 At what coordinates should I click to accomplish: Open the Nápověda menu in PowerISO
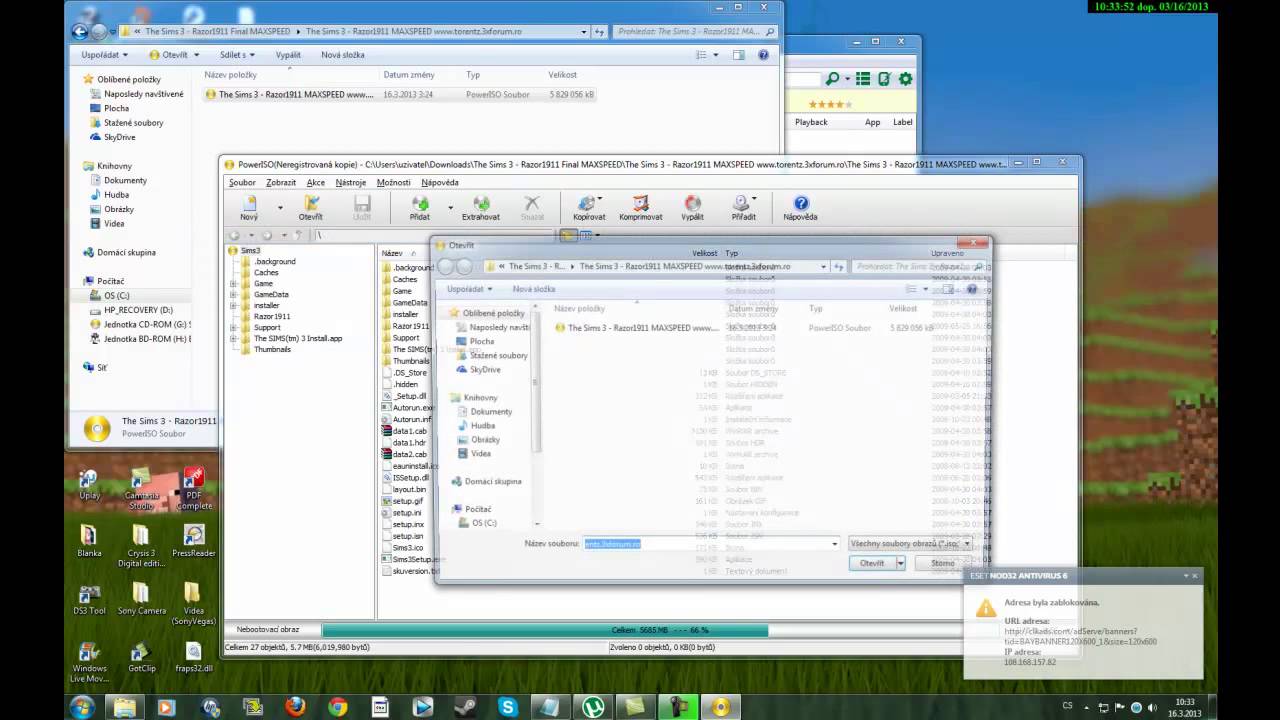point(440,182)
